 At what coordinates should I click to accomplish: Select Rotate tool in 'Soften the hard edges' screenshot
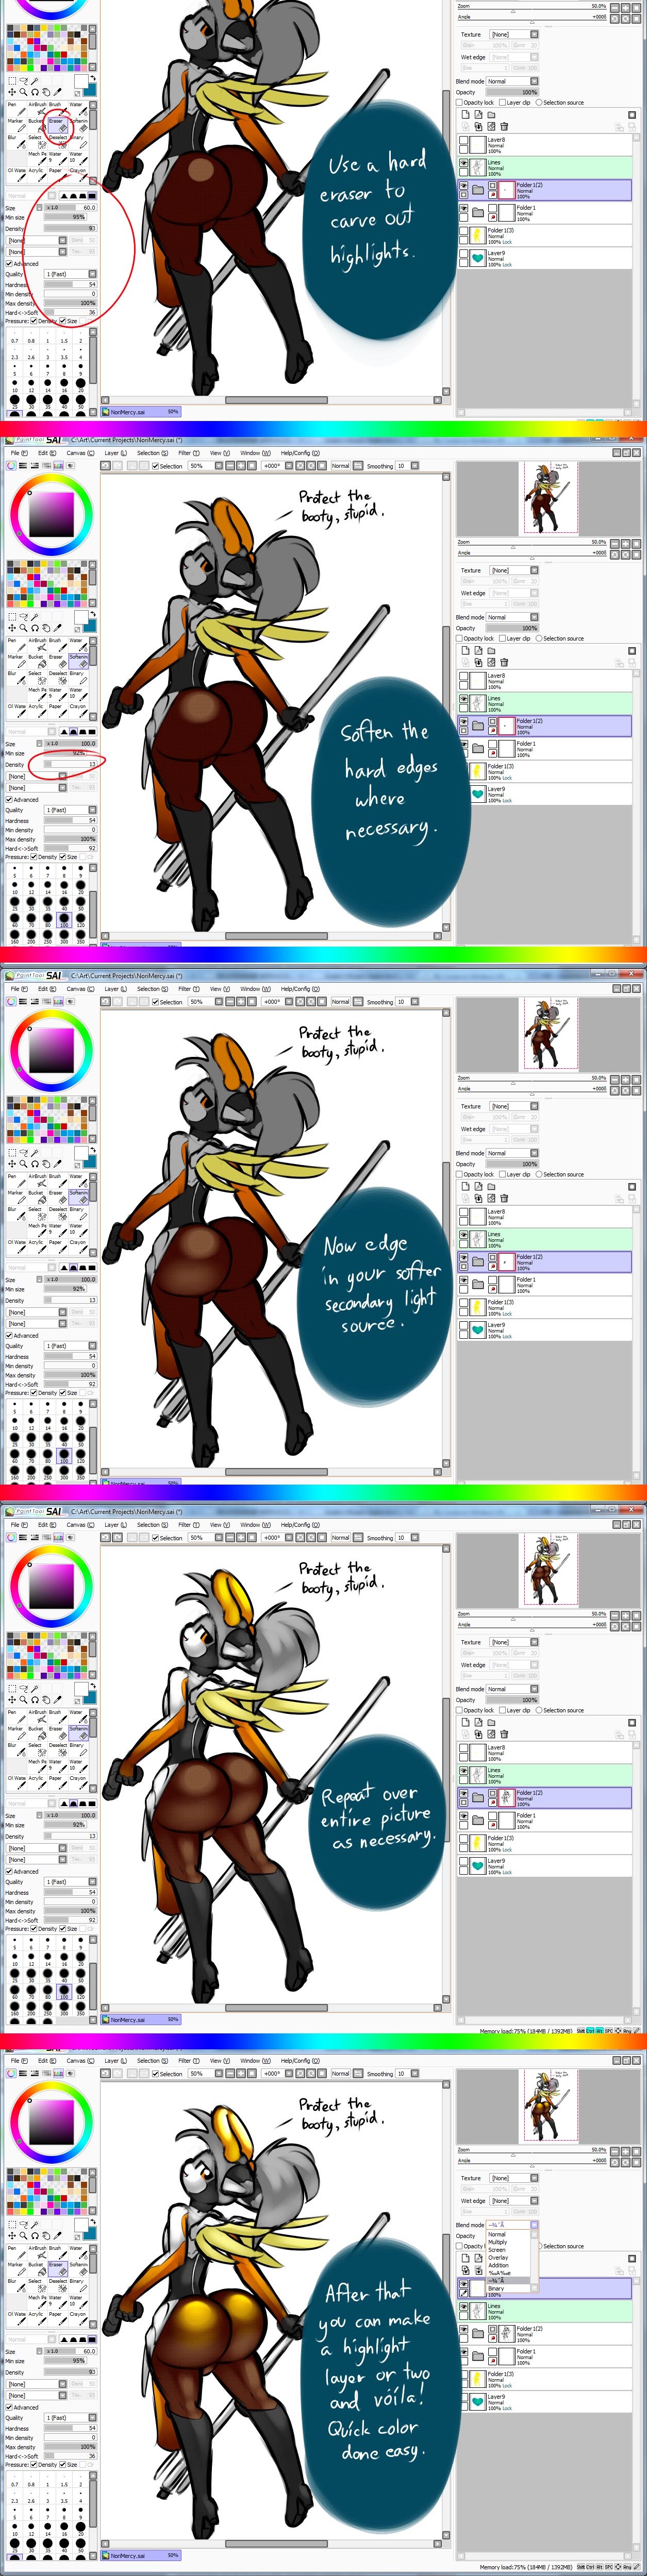coord(34,628)
